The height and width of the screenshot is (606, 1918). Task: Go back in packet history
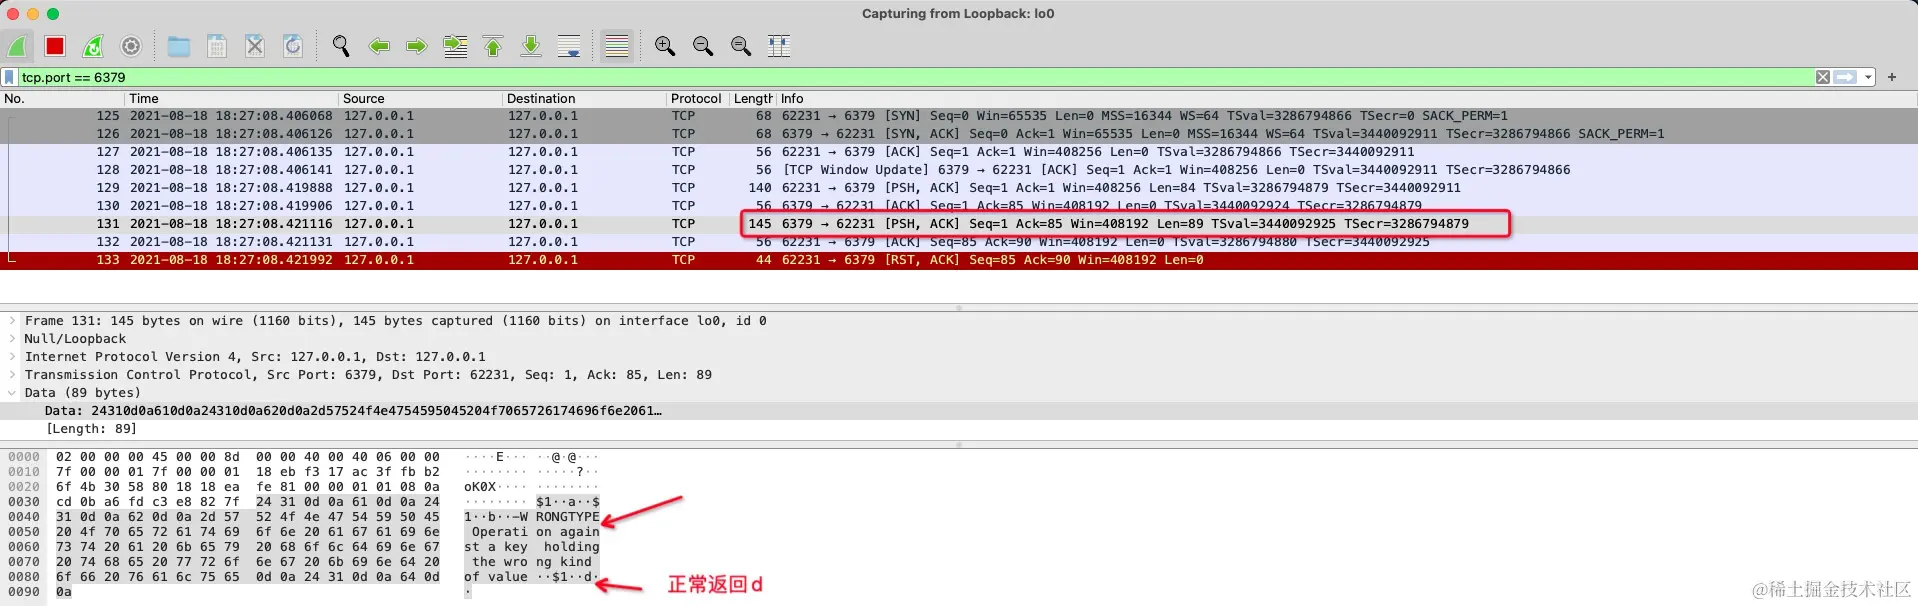tap(379, 46)
